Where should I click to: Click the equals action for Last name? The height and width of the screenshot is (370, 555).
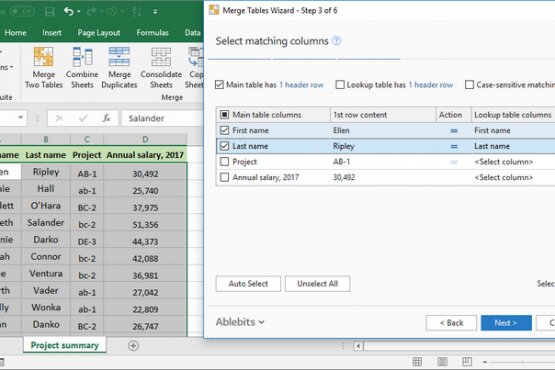[x=454, y=146]
